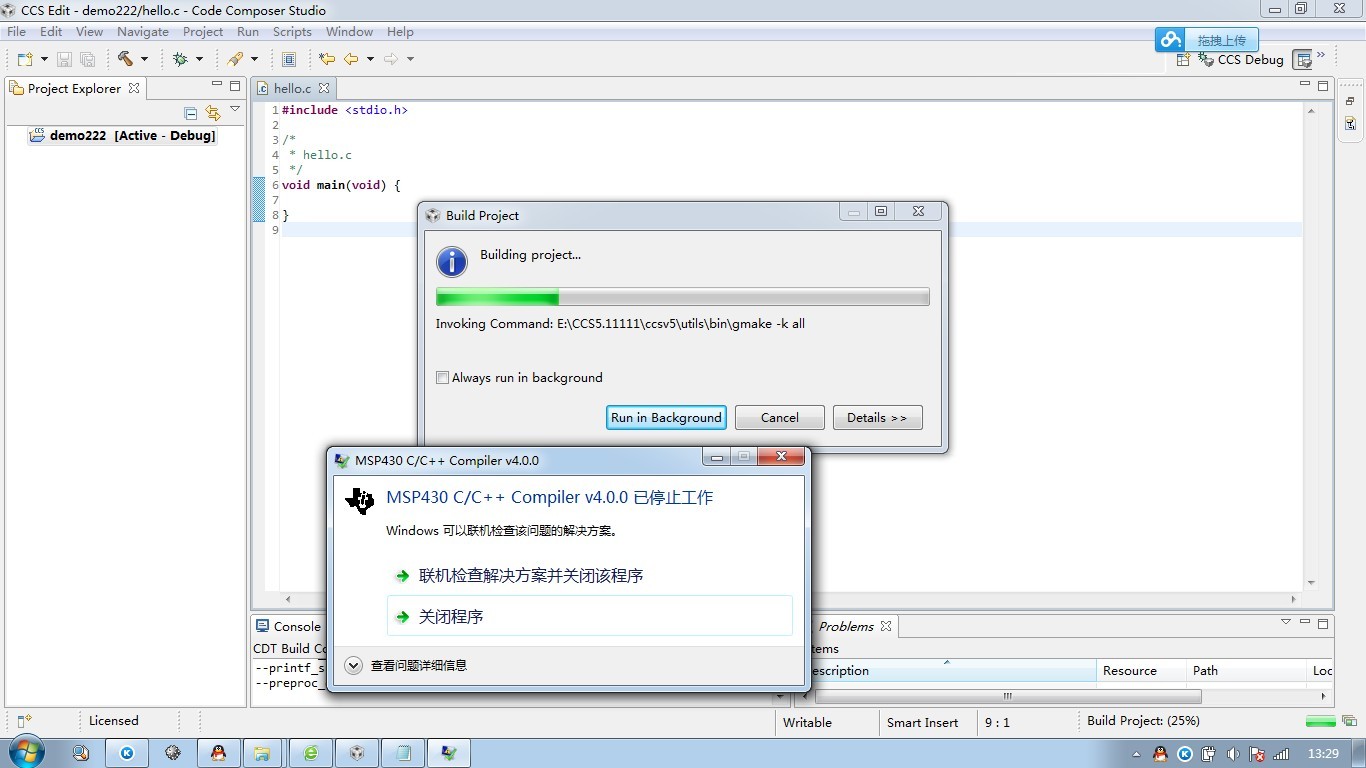Click the toolbar icon left of Last Edit Location
The height and width of the screenshot is (768, 1366).
pos(289,59)
